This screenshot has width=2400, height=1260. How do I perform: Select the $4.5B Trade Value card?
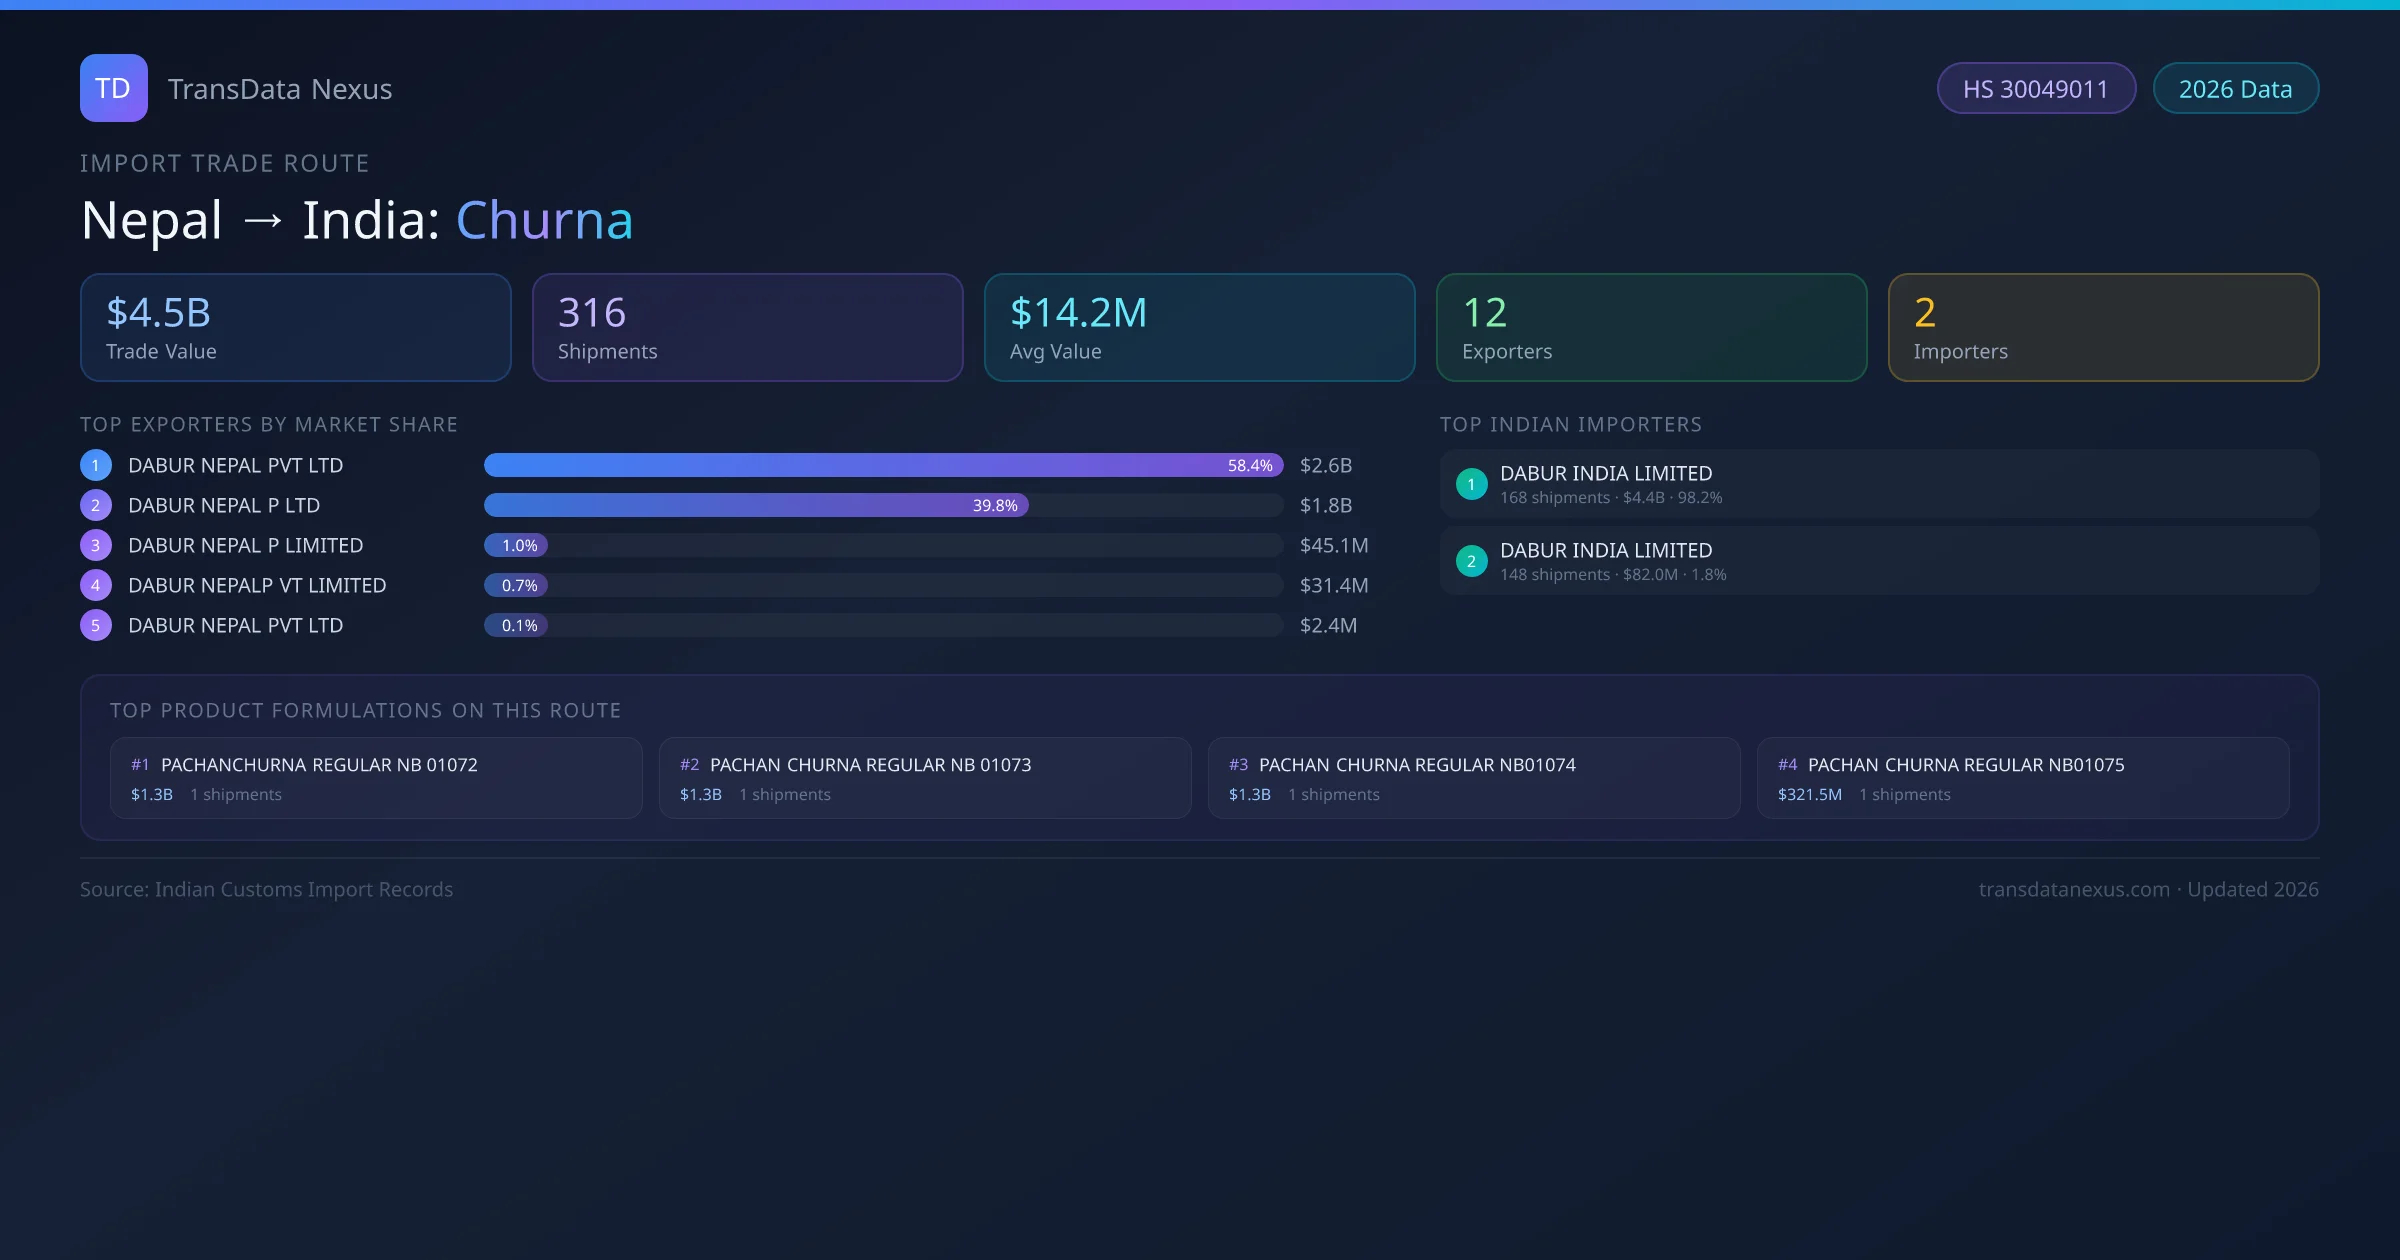(295, 328)
